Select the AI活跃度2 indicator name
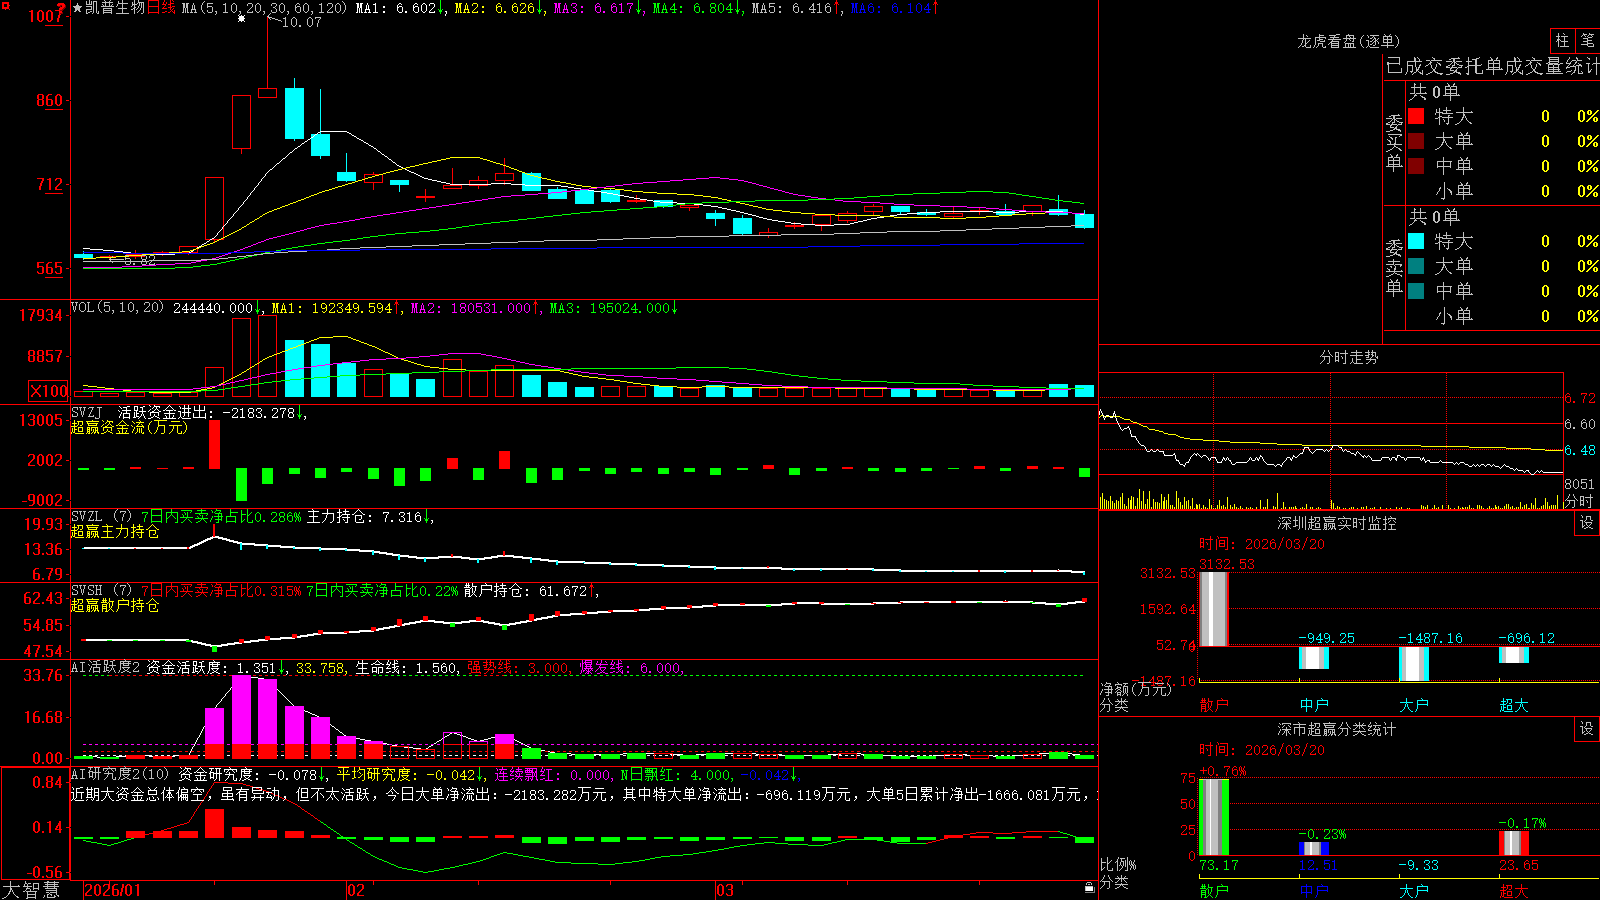 106,667
